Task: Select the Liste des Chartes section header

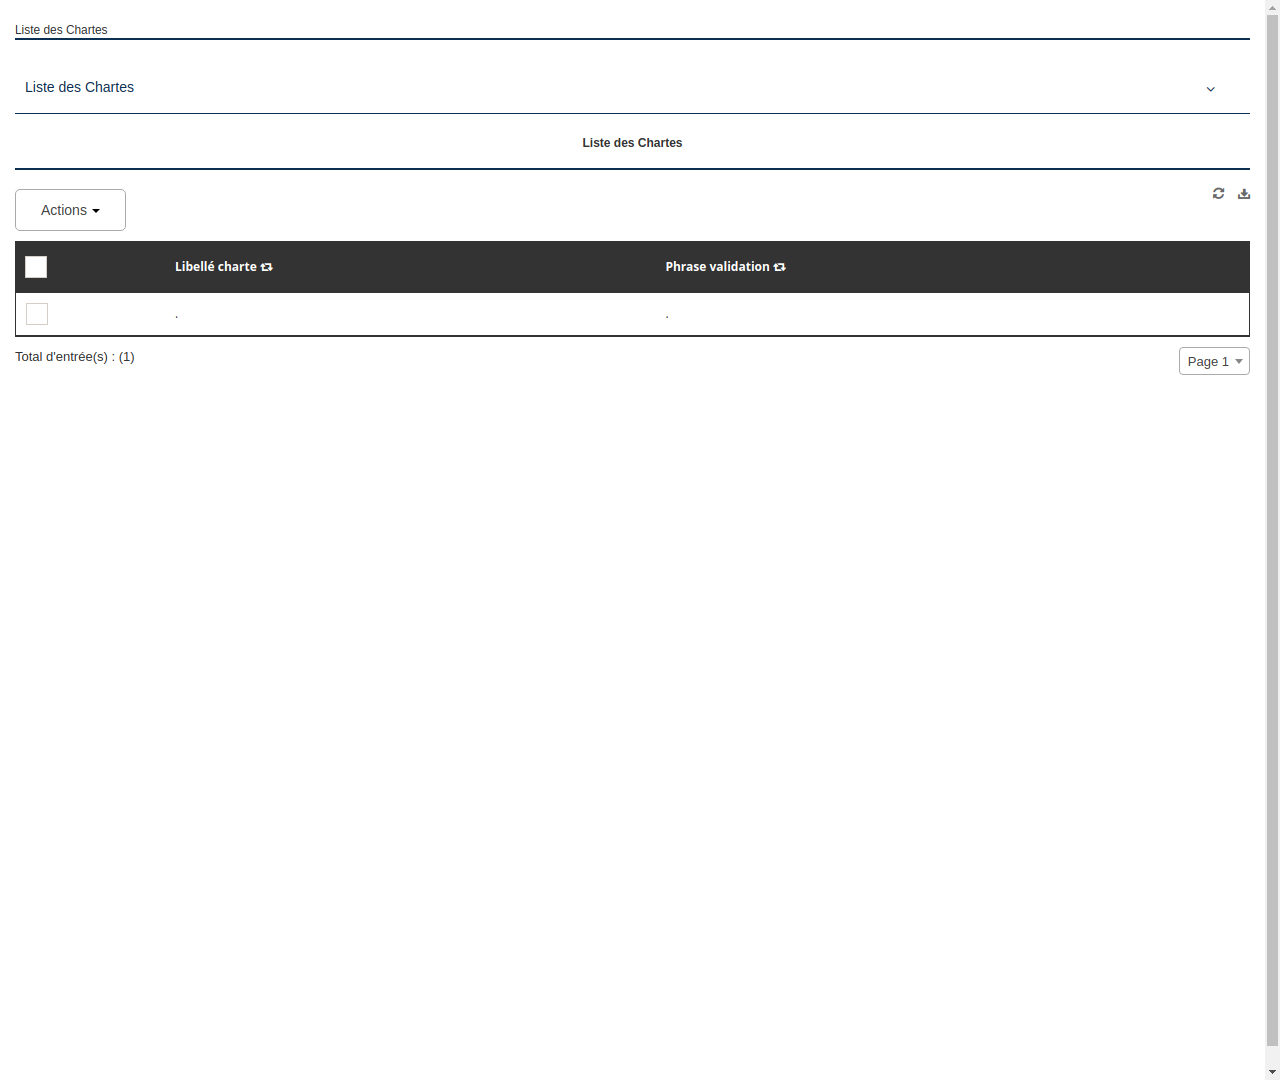Action: click(x=632, y=143)
